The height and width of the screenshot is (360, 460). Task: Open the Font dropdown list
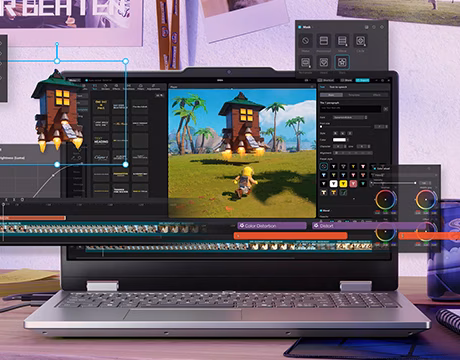point(350,117)
